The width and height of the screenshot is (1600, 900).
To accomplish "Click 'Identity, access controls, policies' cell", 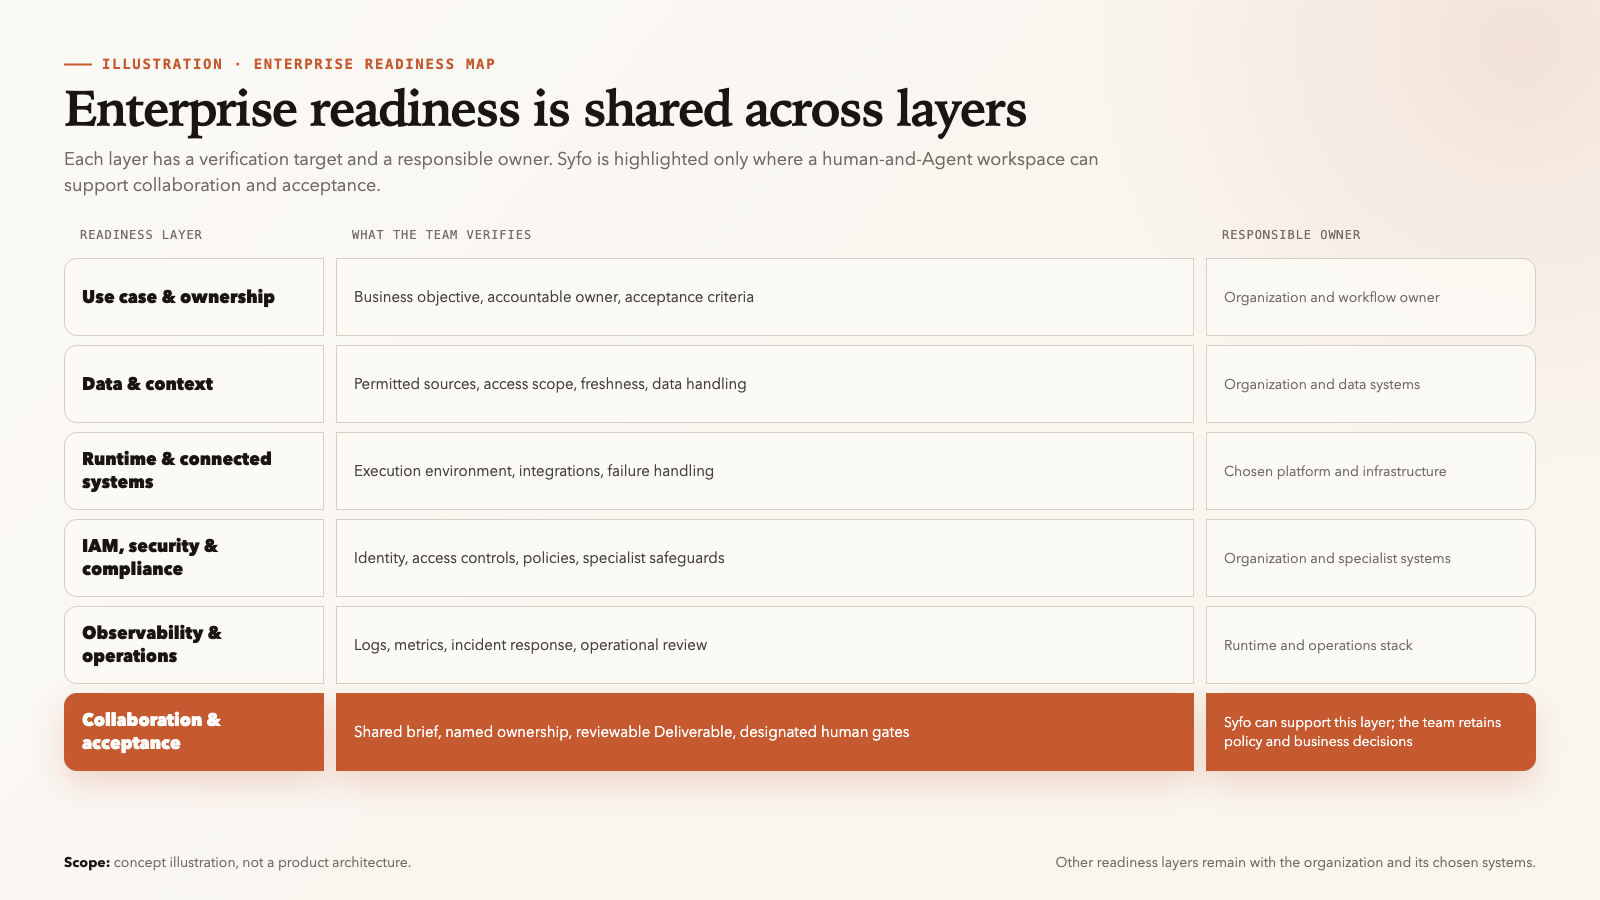I will pyautogui.click(x=765, y=558).
